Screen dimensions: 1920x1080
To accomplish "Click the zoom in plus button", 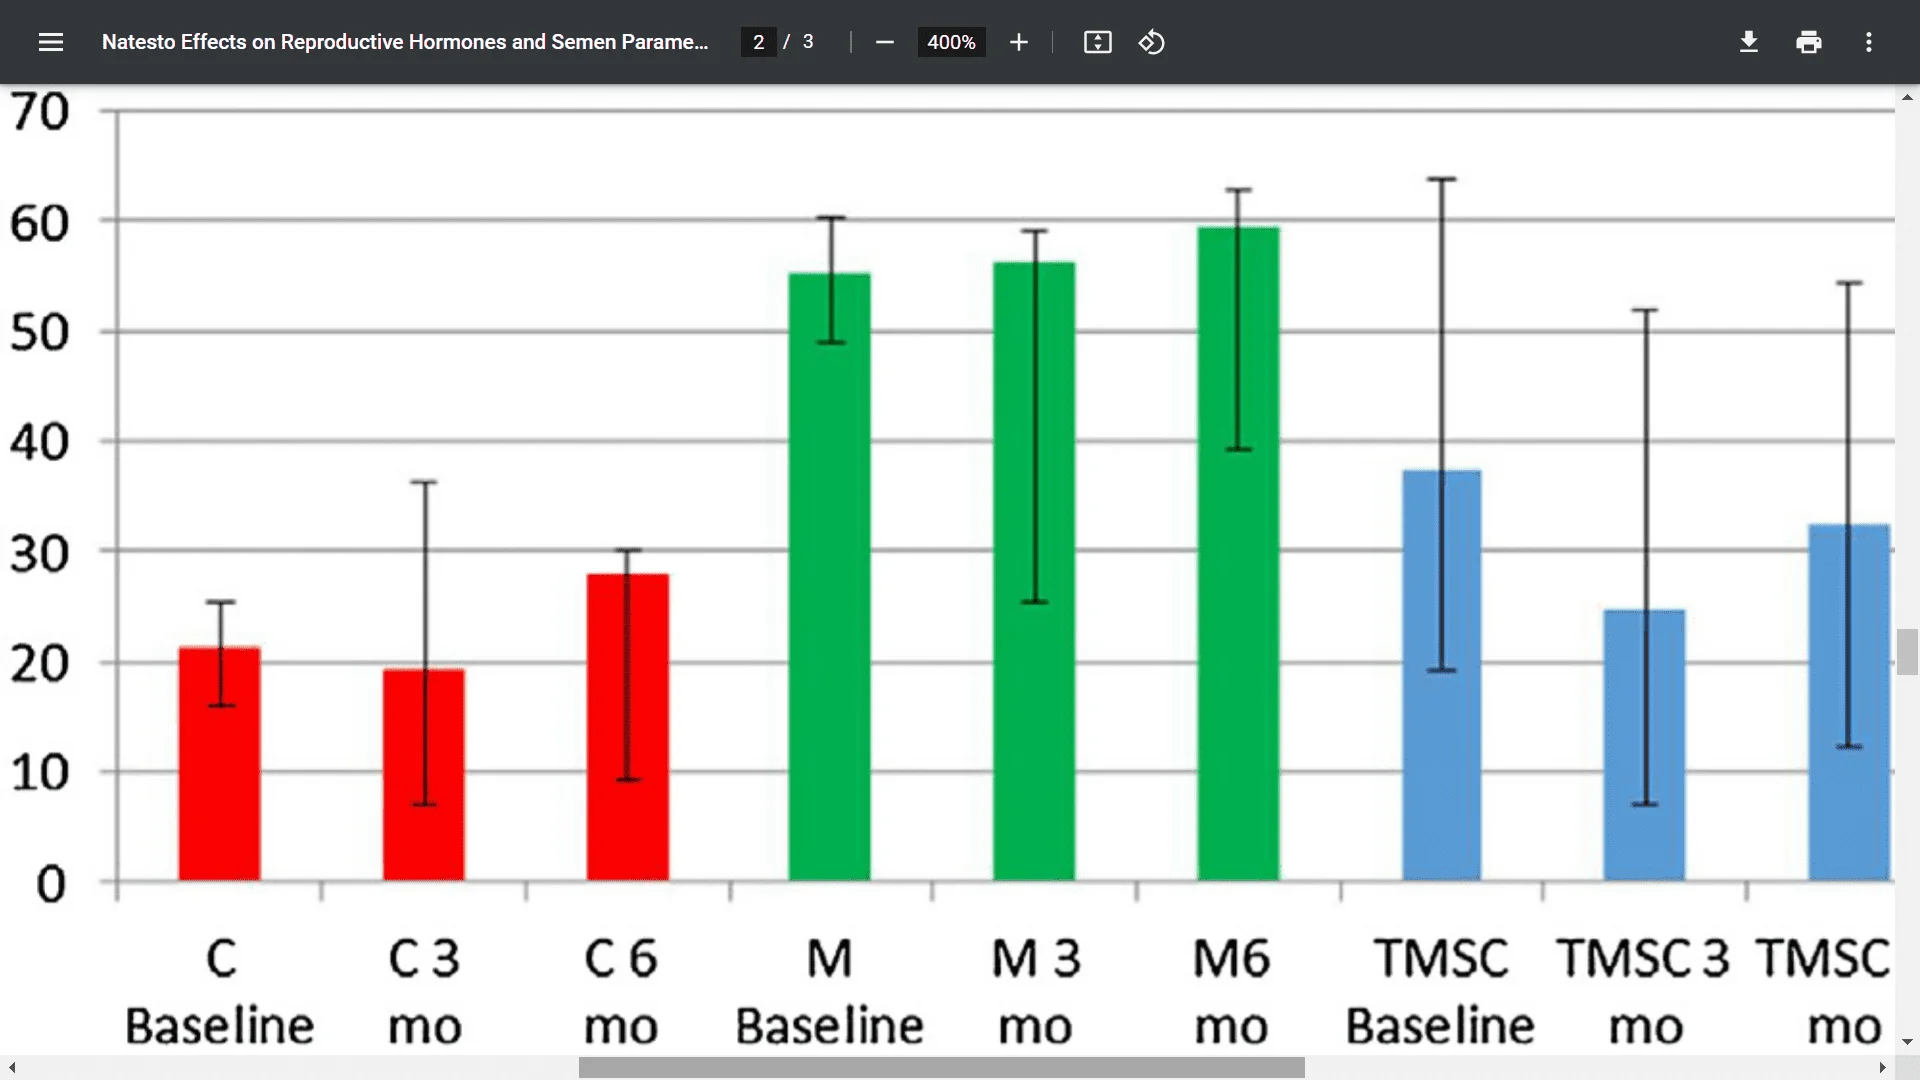I will click(1018, 42).
